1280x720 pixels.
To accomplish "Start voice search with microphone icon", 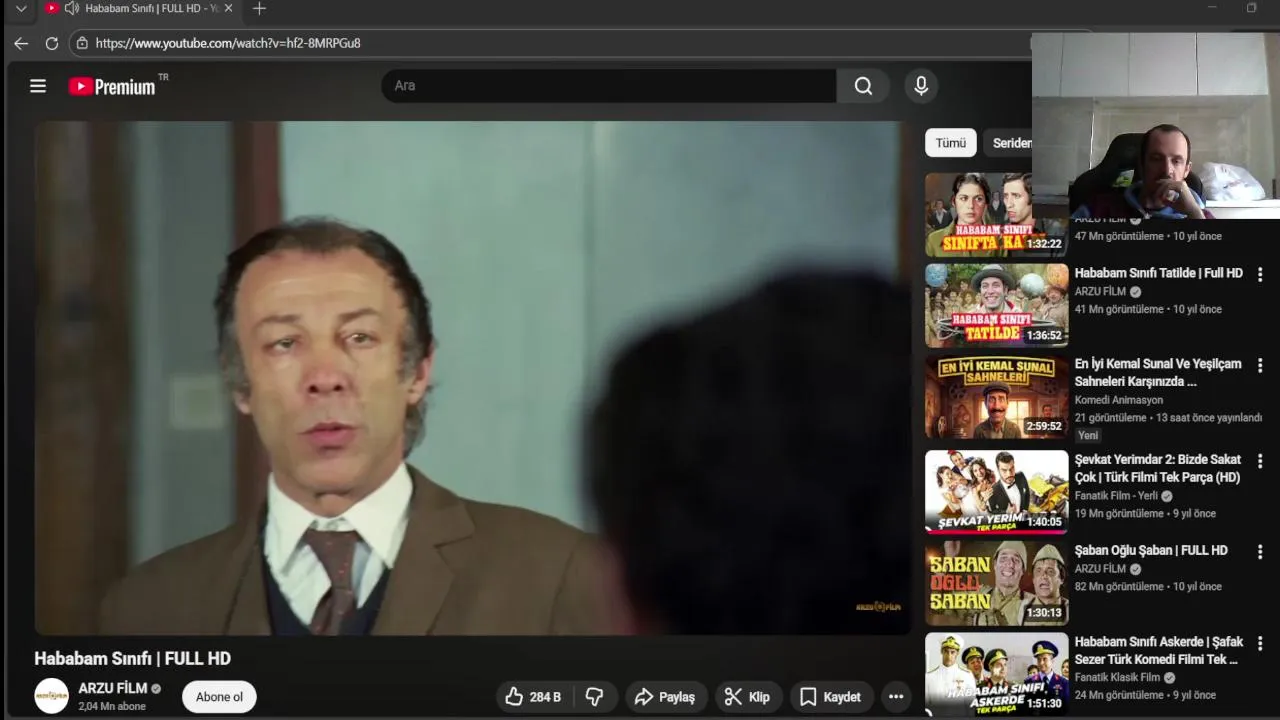I will [921, 86].
